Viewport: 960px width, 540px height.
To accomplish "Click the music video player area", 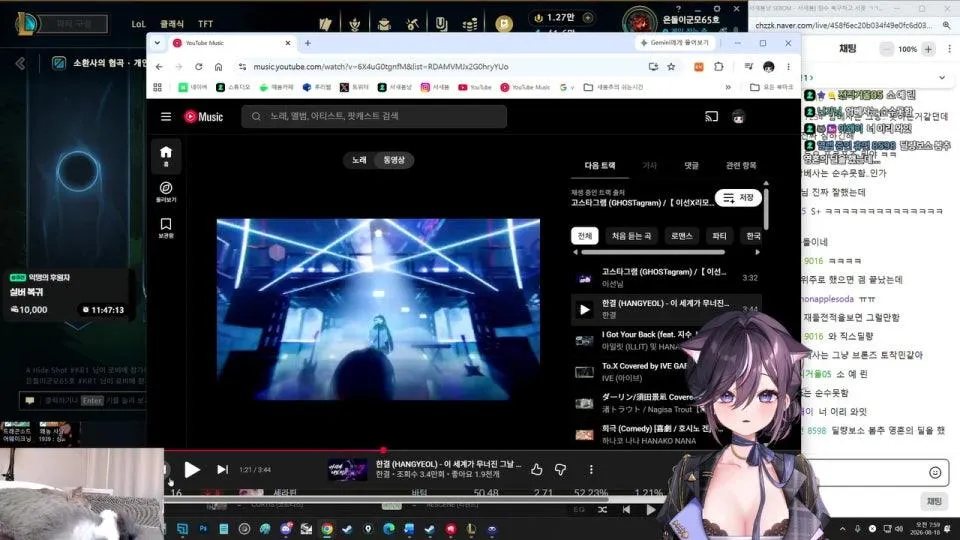I will point(378,309).
